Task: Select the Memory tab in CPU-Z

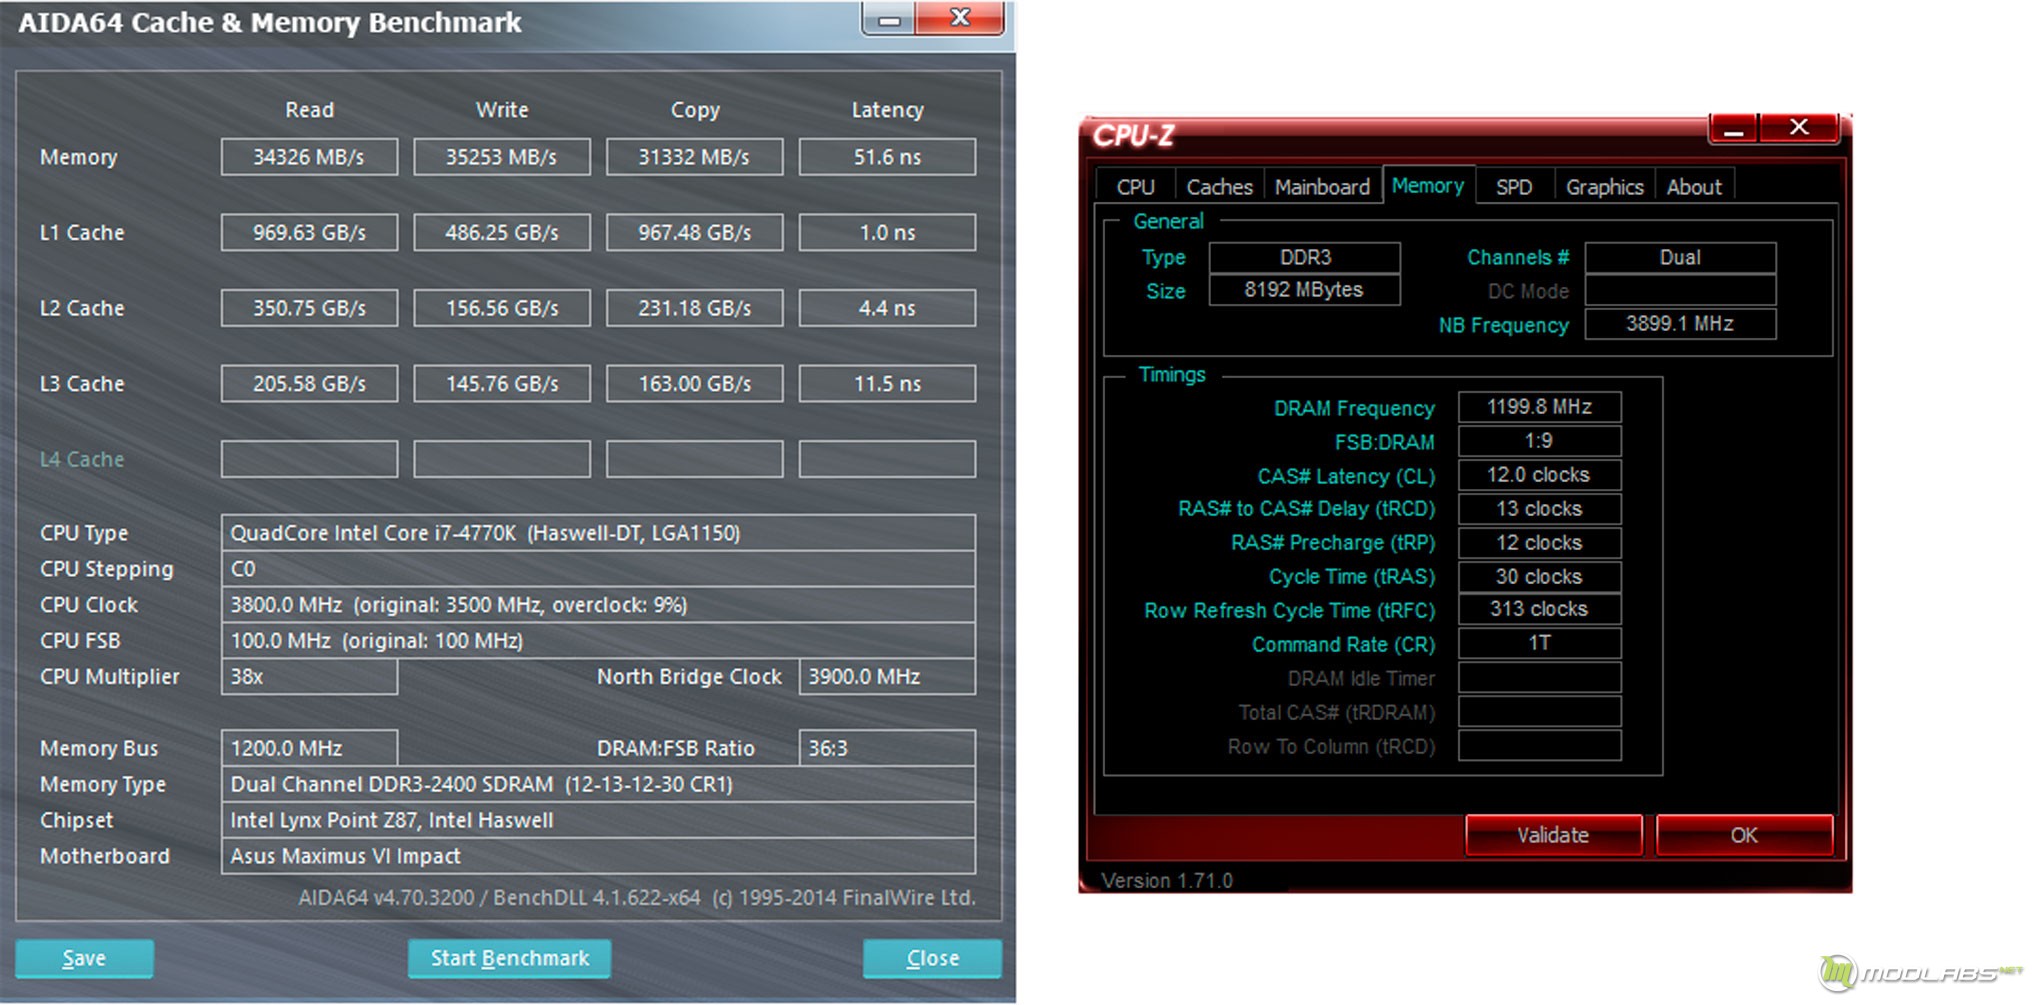Action: (x=1428, y=185)
